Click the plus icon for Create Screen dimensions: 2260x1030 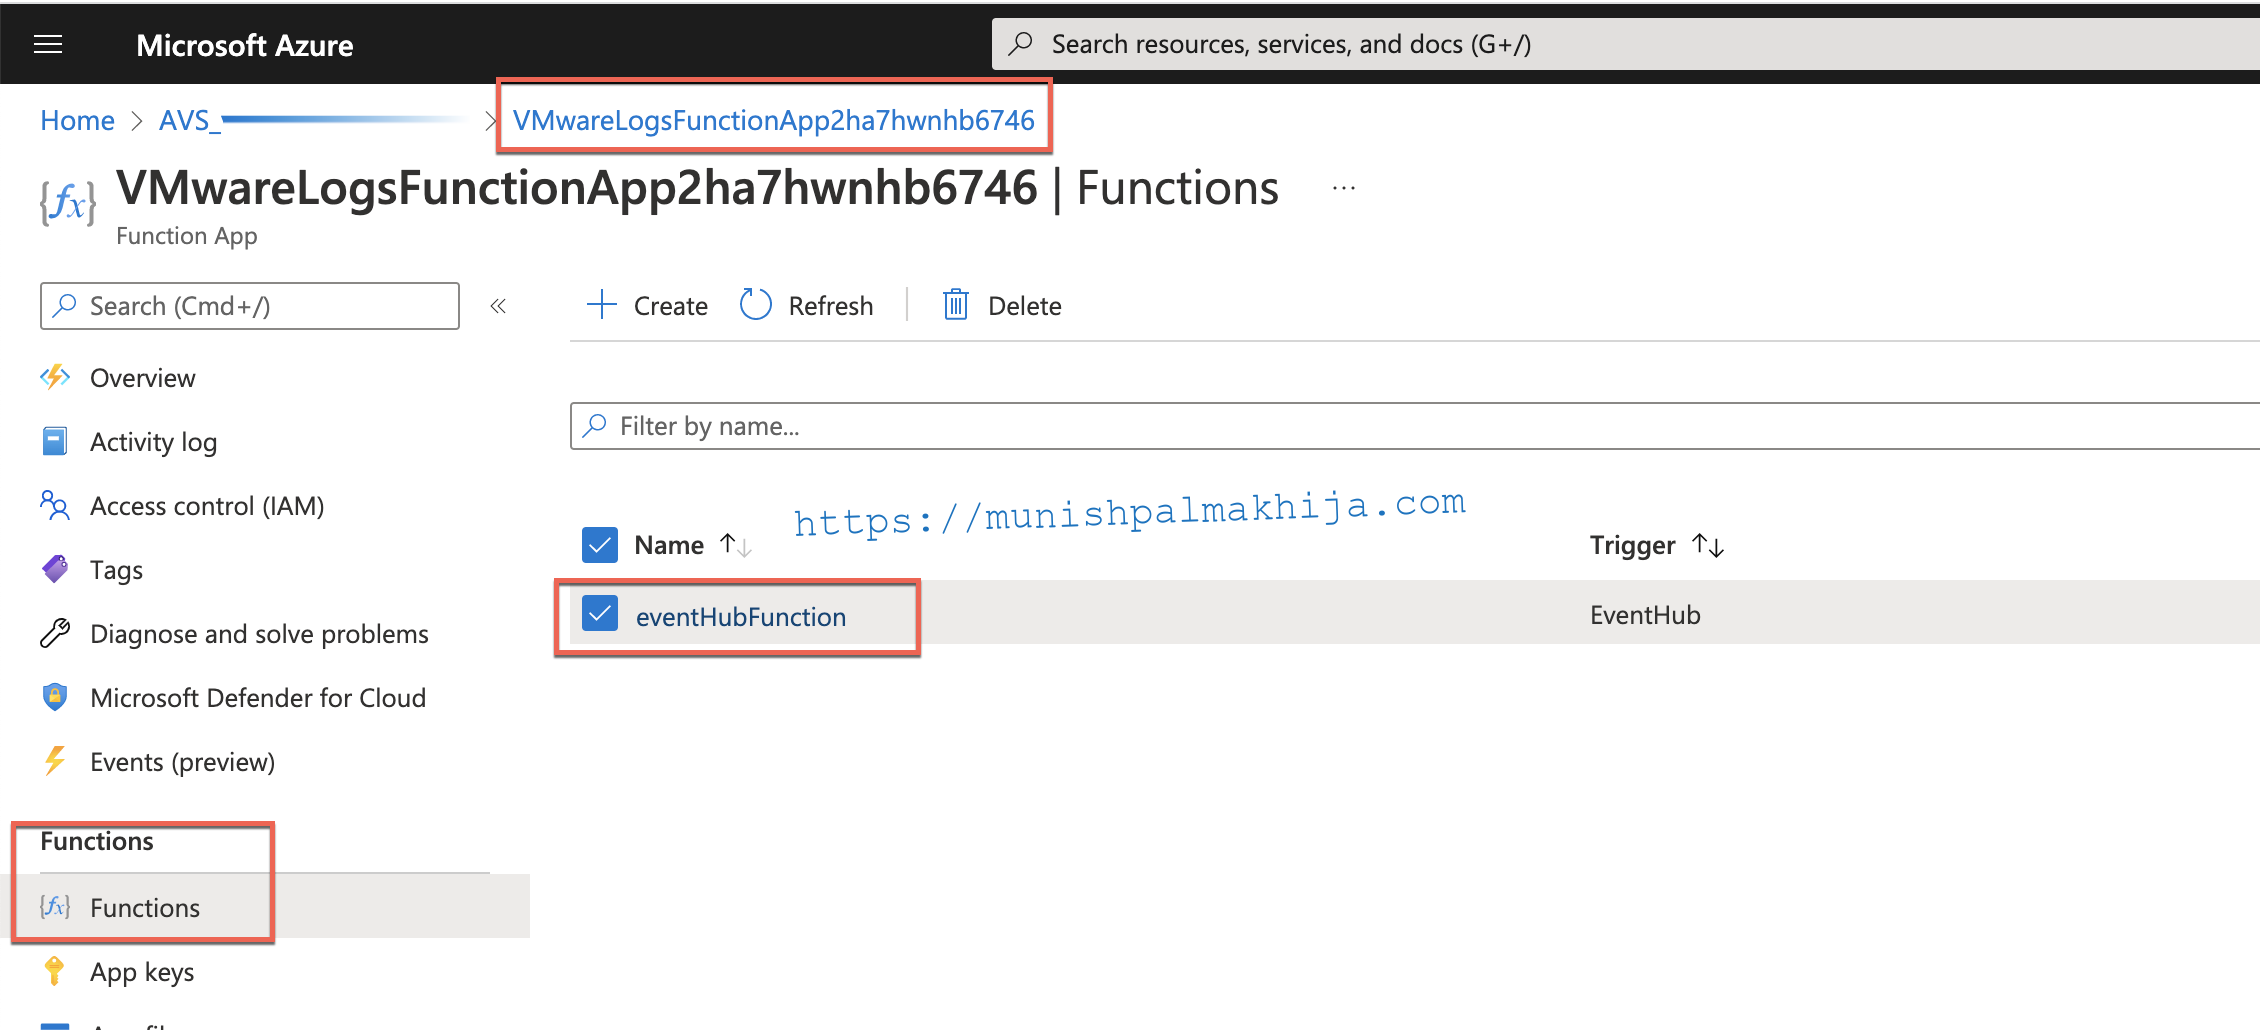click(602, 304)
